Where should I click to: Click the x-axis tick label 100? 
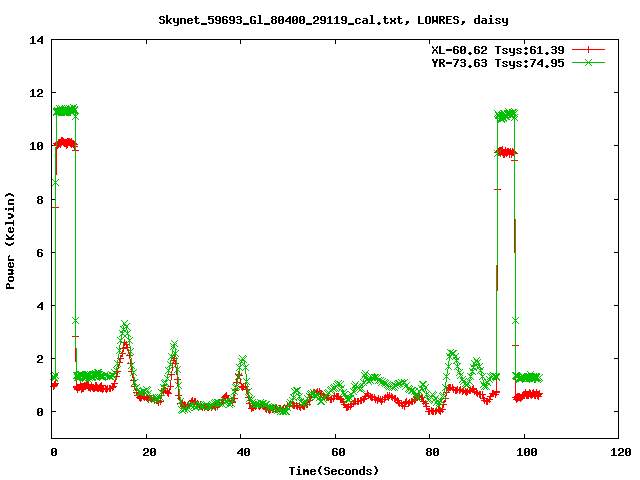click(x=527, y=452)
